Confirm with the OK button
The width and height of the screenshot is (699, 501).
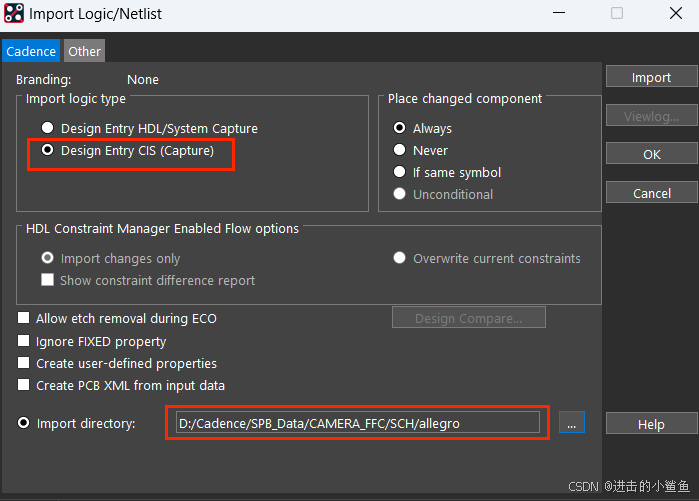click(651, 154)
